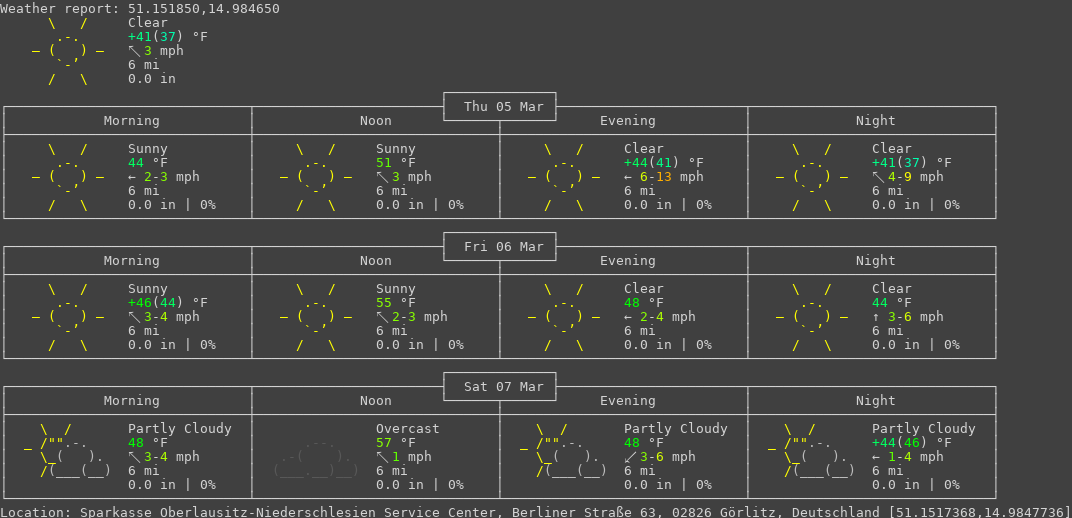Screen dimensions: 1072x518
Task: Click the sun icon for Friday Noon
Action: [x=316, y=317]
